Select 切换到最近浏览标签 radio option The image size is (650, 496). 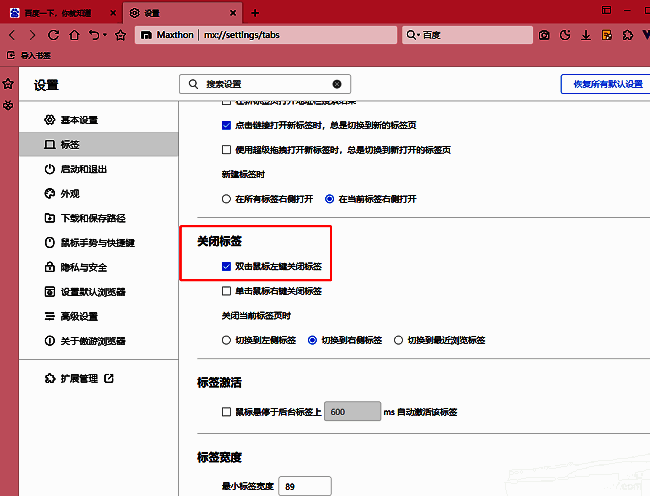coord(399,340)
